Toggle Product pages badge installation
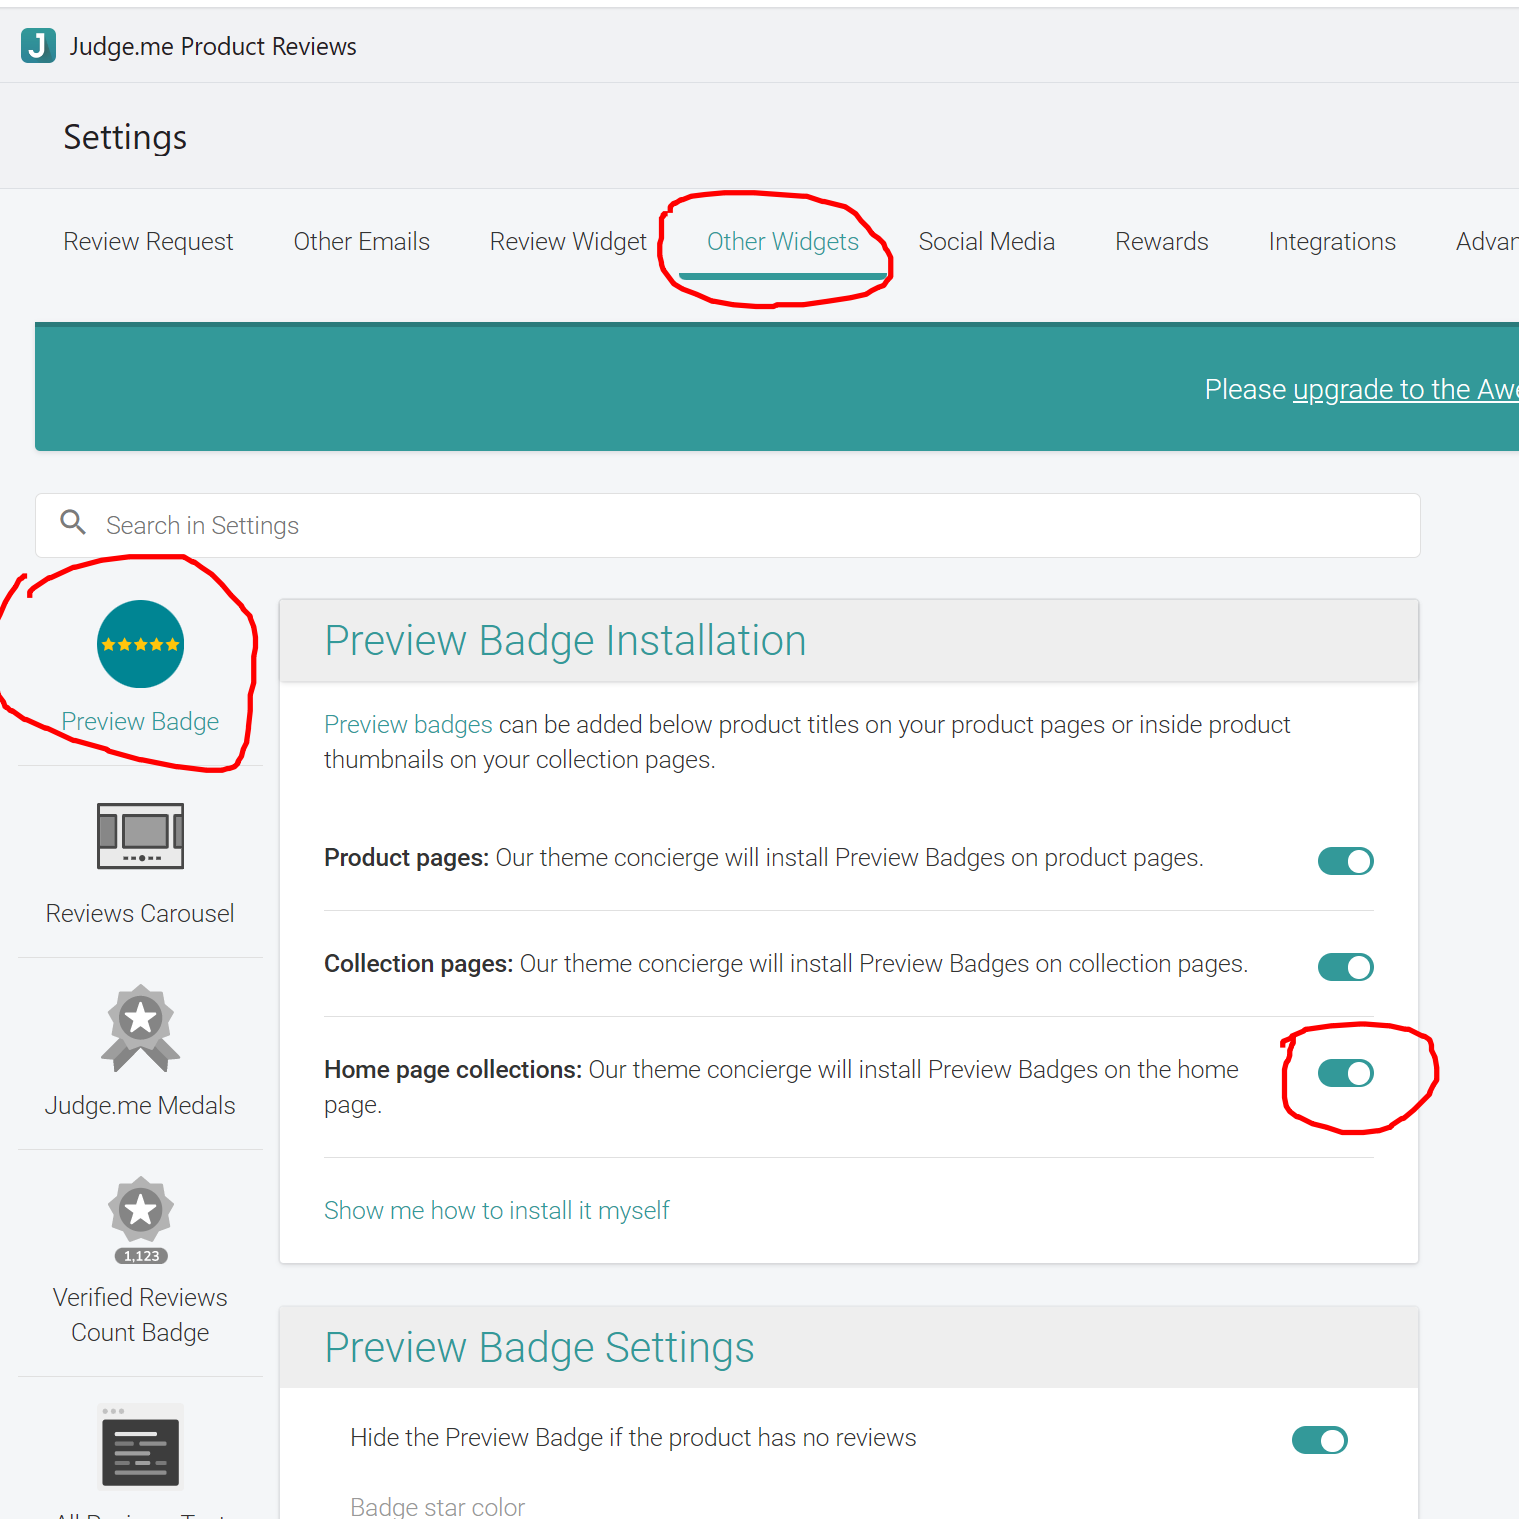The height and width of the screenshot is (1519, 1519). [1346, 861]
